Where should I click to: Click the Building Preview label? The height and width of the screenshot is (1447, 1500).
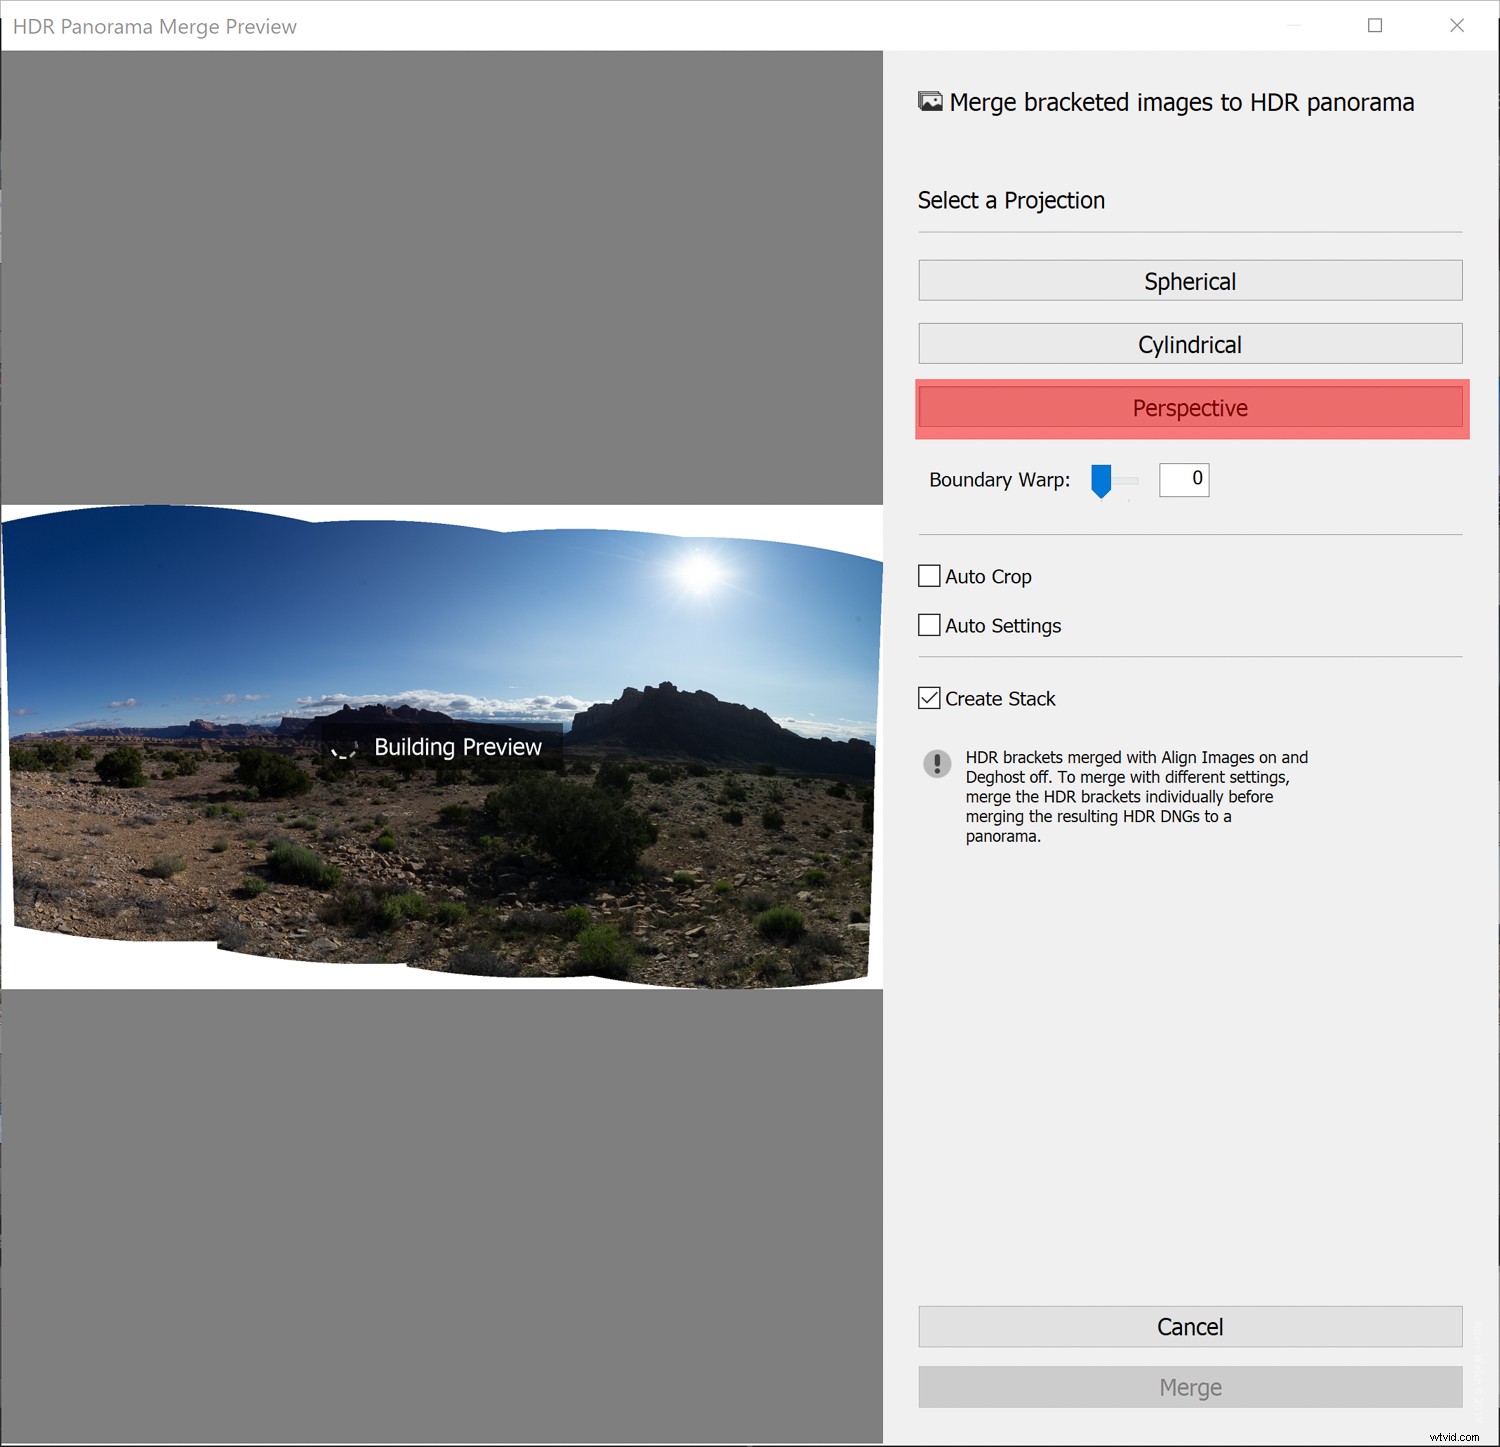[x=458, y=746]
